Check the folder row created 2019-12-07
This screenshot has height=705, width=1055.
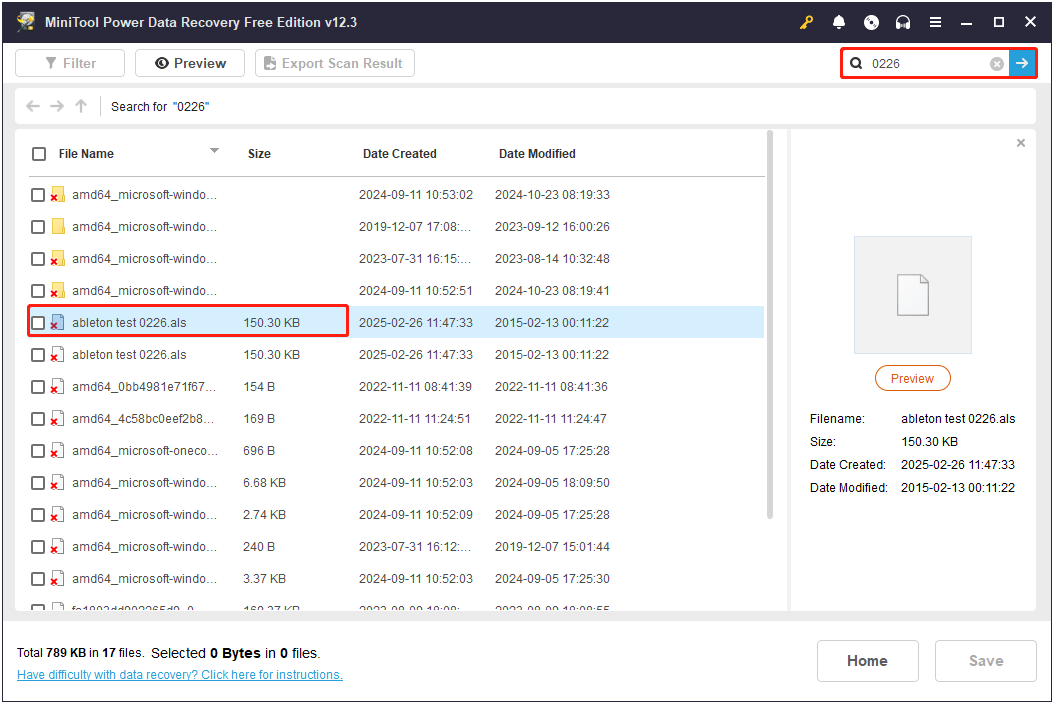pos(38,227)
